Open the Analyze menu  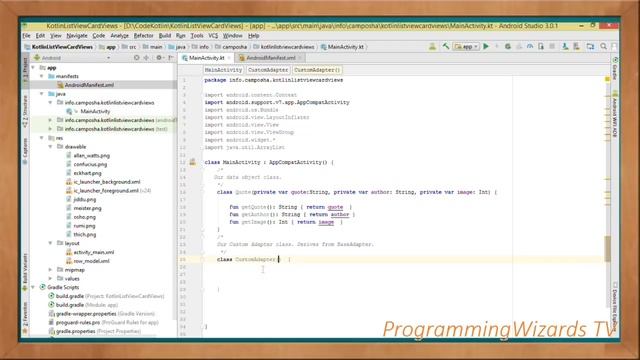point(120,36)
